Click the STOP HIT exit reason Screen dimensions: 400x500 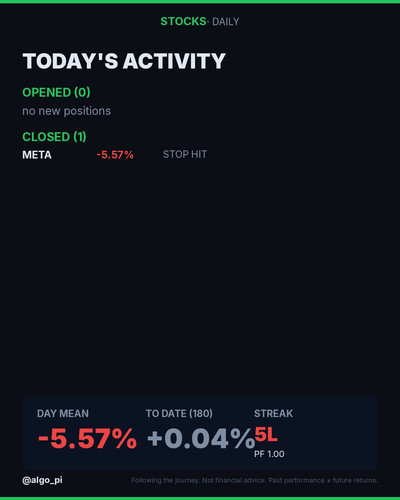click(185, 154)
